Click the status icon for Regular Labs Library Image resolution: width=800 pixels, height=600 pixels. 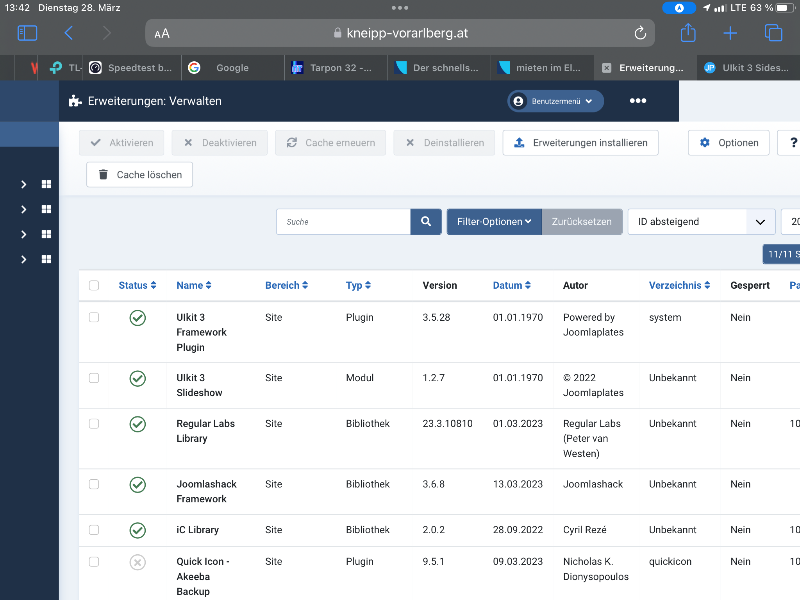pos(138,424)
